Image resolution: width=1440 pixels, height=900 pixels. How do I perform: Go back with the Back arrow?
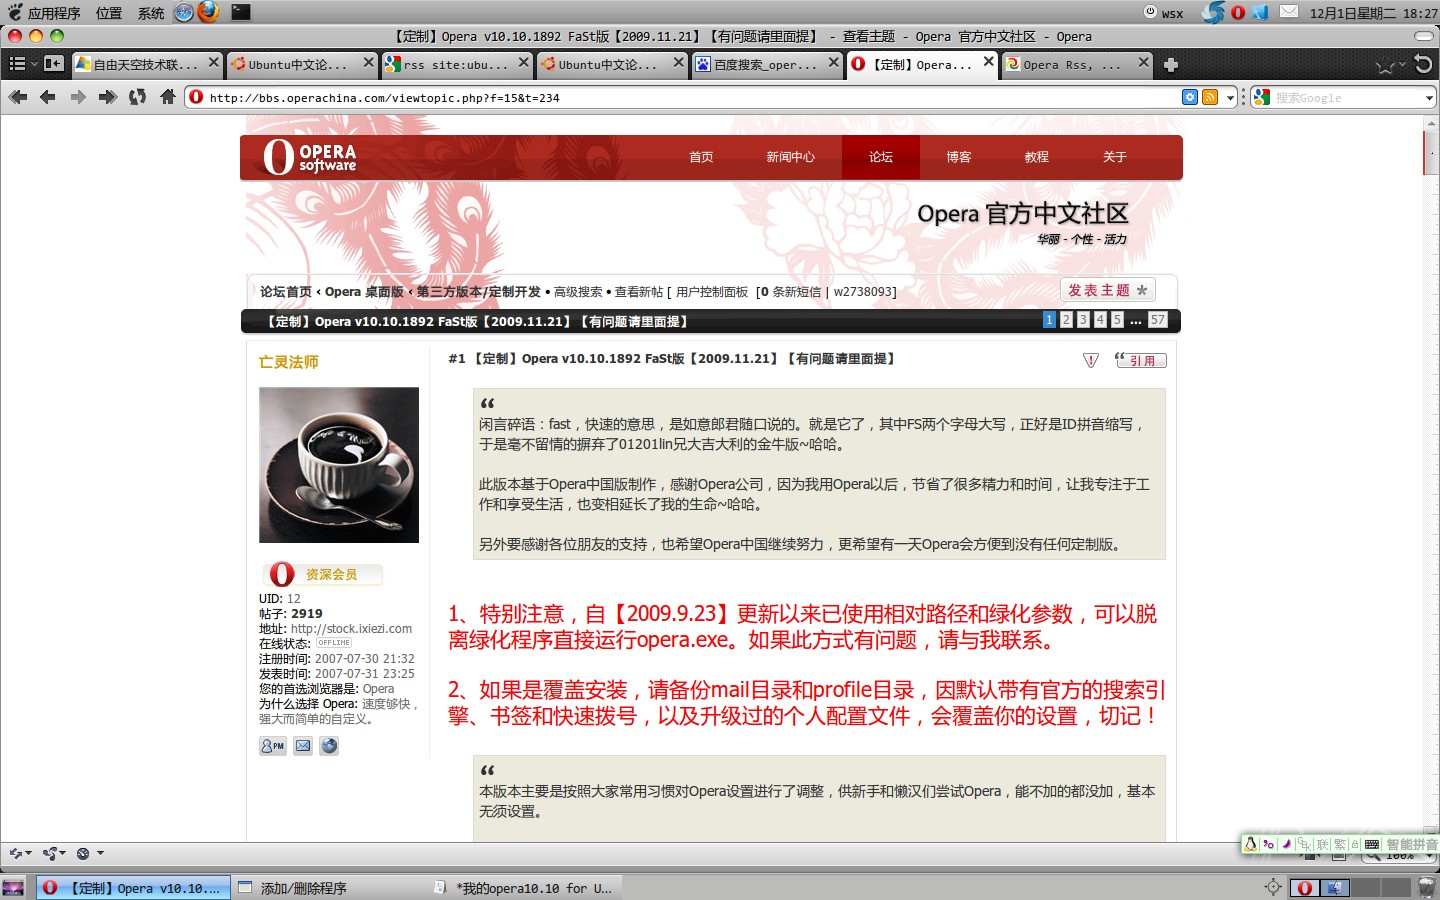click(x=47, y=97)
